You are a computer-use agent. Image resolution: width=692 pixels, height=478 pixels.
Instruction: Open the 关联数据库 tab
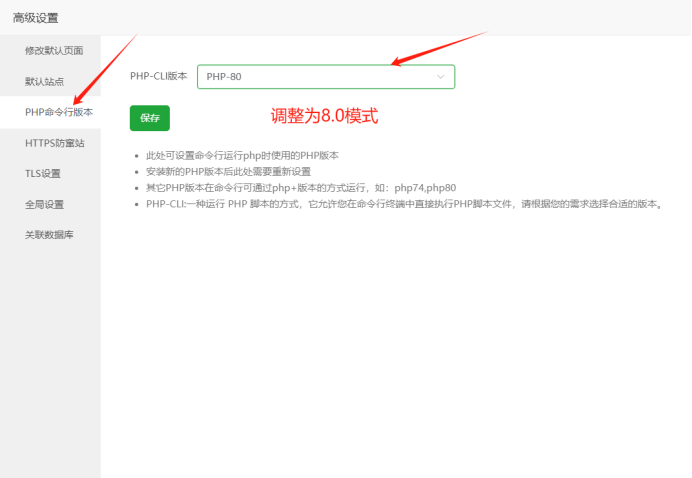[x=49, y=235]
